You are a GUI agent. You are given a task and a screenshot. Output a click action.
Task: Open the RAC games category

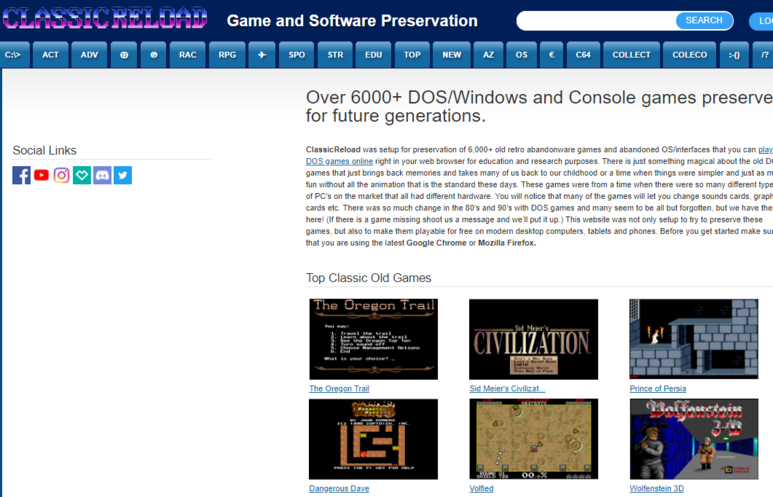188,55
